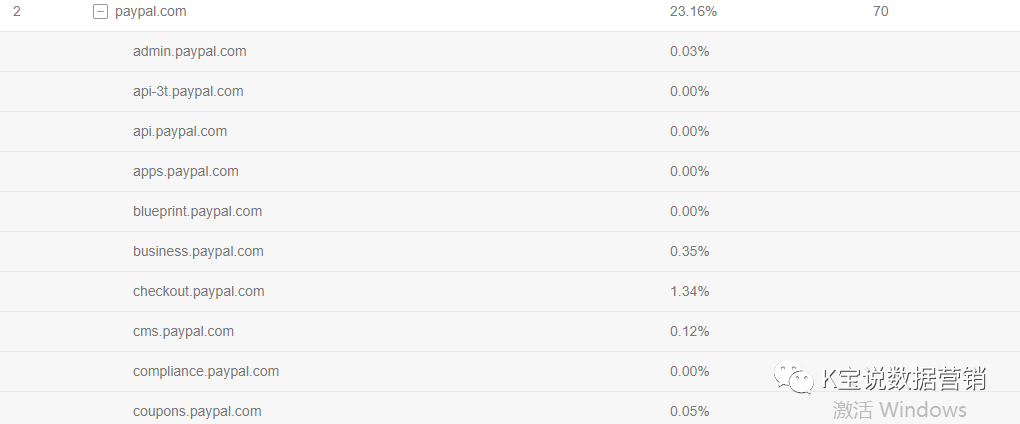Select apps.paypal.com in the list
The image size is (1020, 424).
tap(185, 171)
